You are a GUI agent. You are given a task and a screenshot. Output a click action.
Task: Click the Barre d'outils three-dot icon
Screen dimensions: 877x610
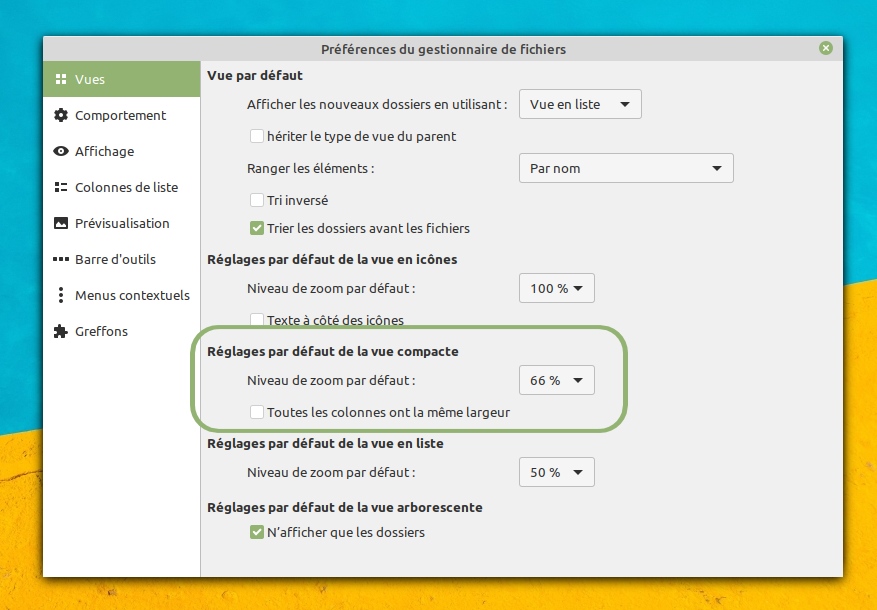tap(61, 260)
